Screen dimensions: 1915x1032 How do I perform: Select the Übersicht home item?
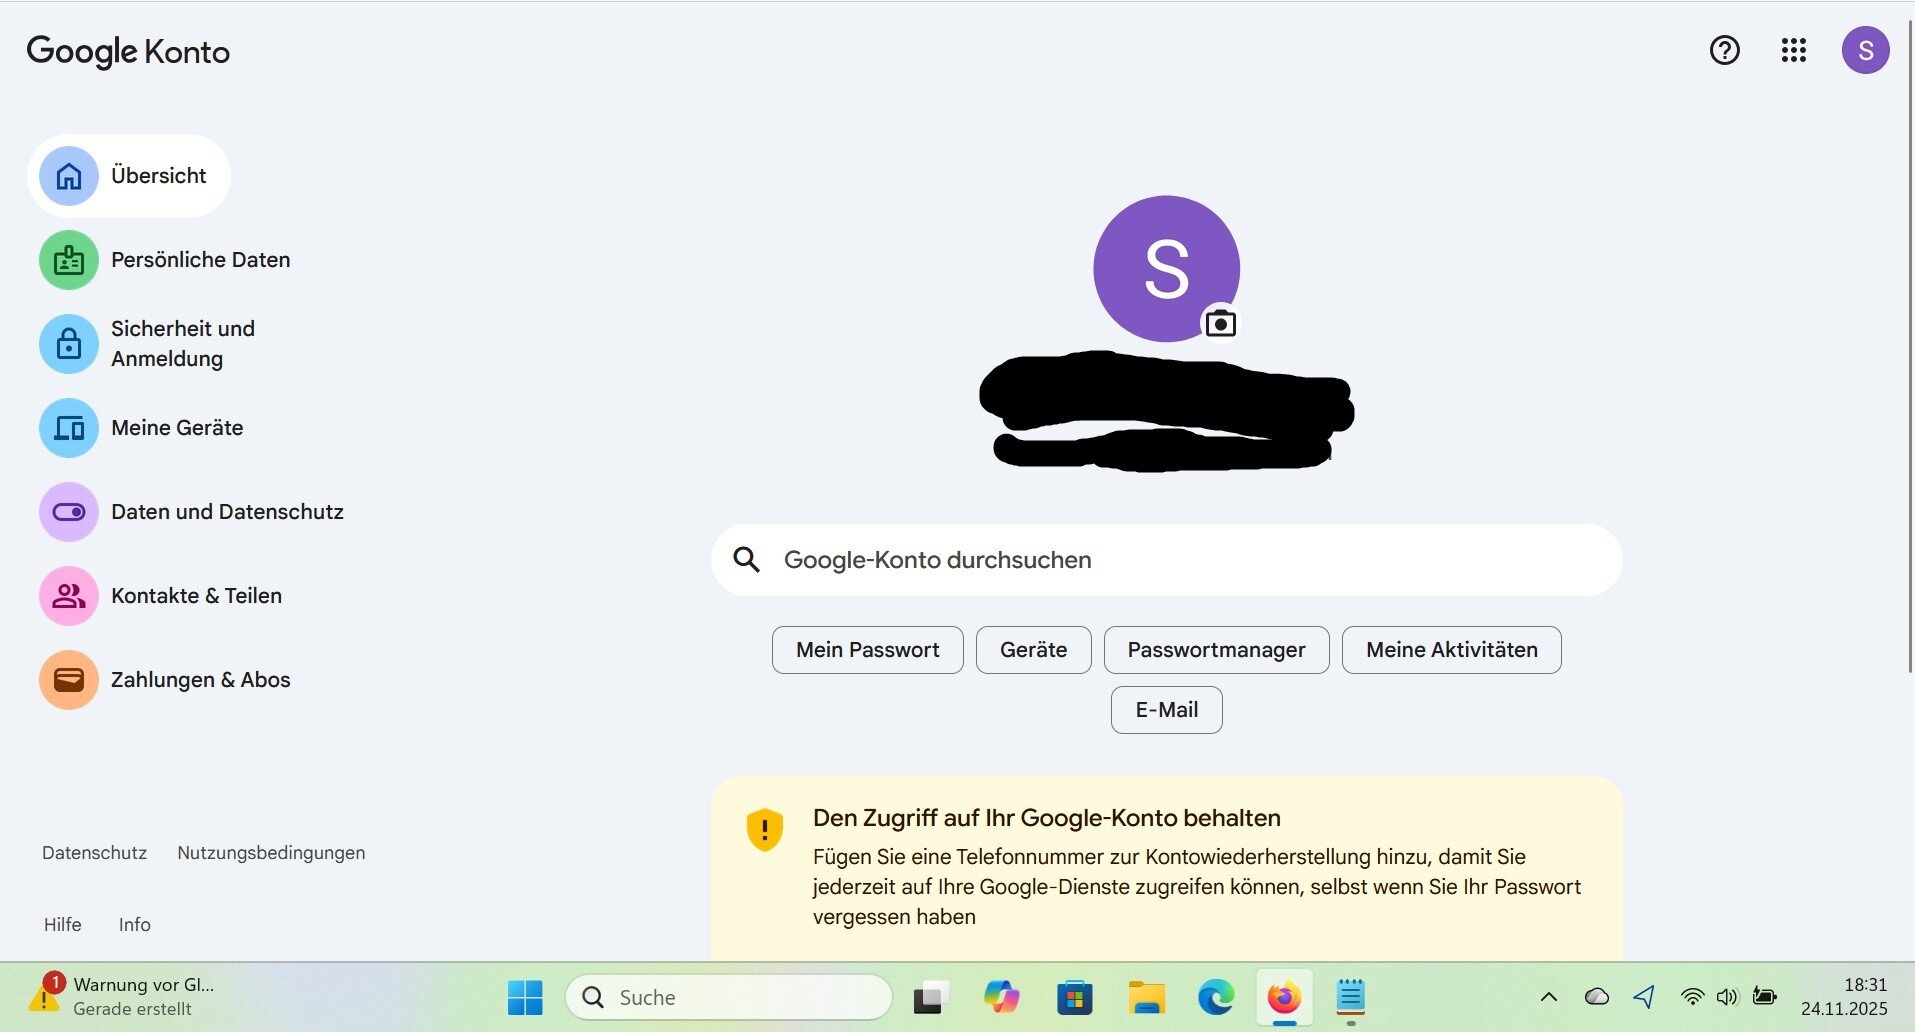(130, 176)
